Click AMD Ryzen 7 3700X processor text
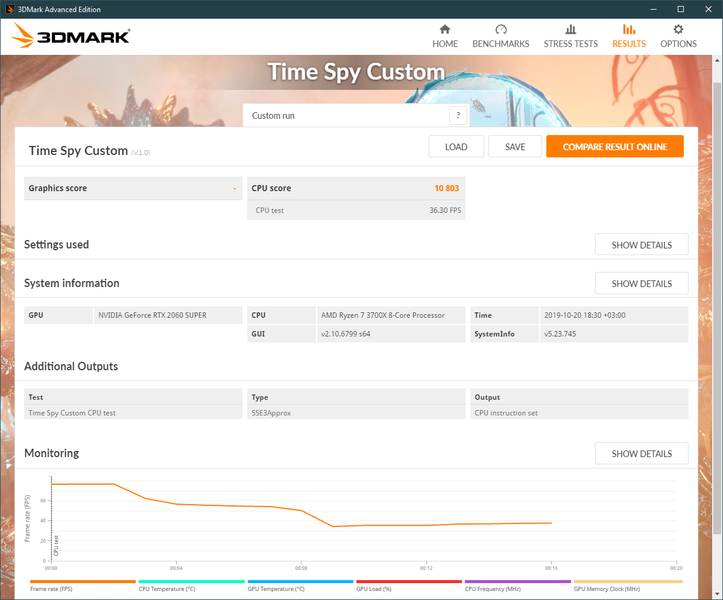This screenshot has width=723, height=600. [383, 315]
